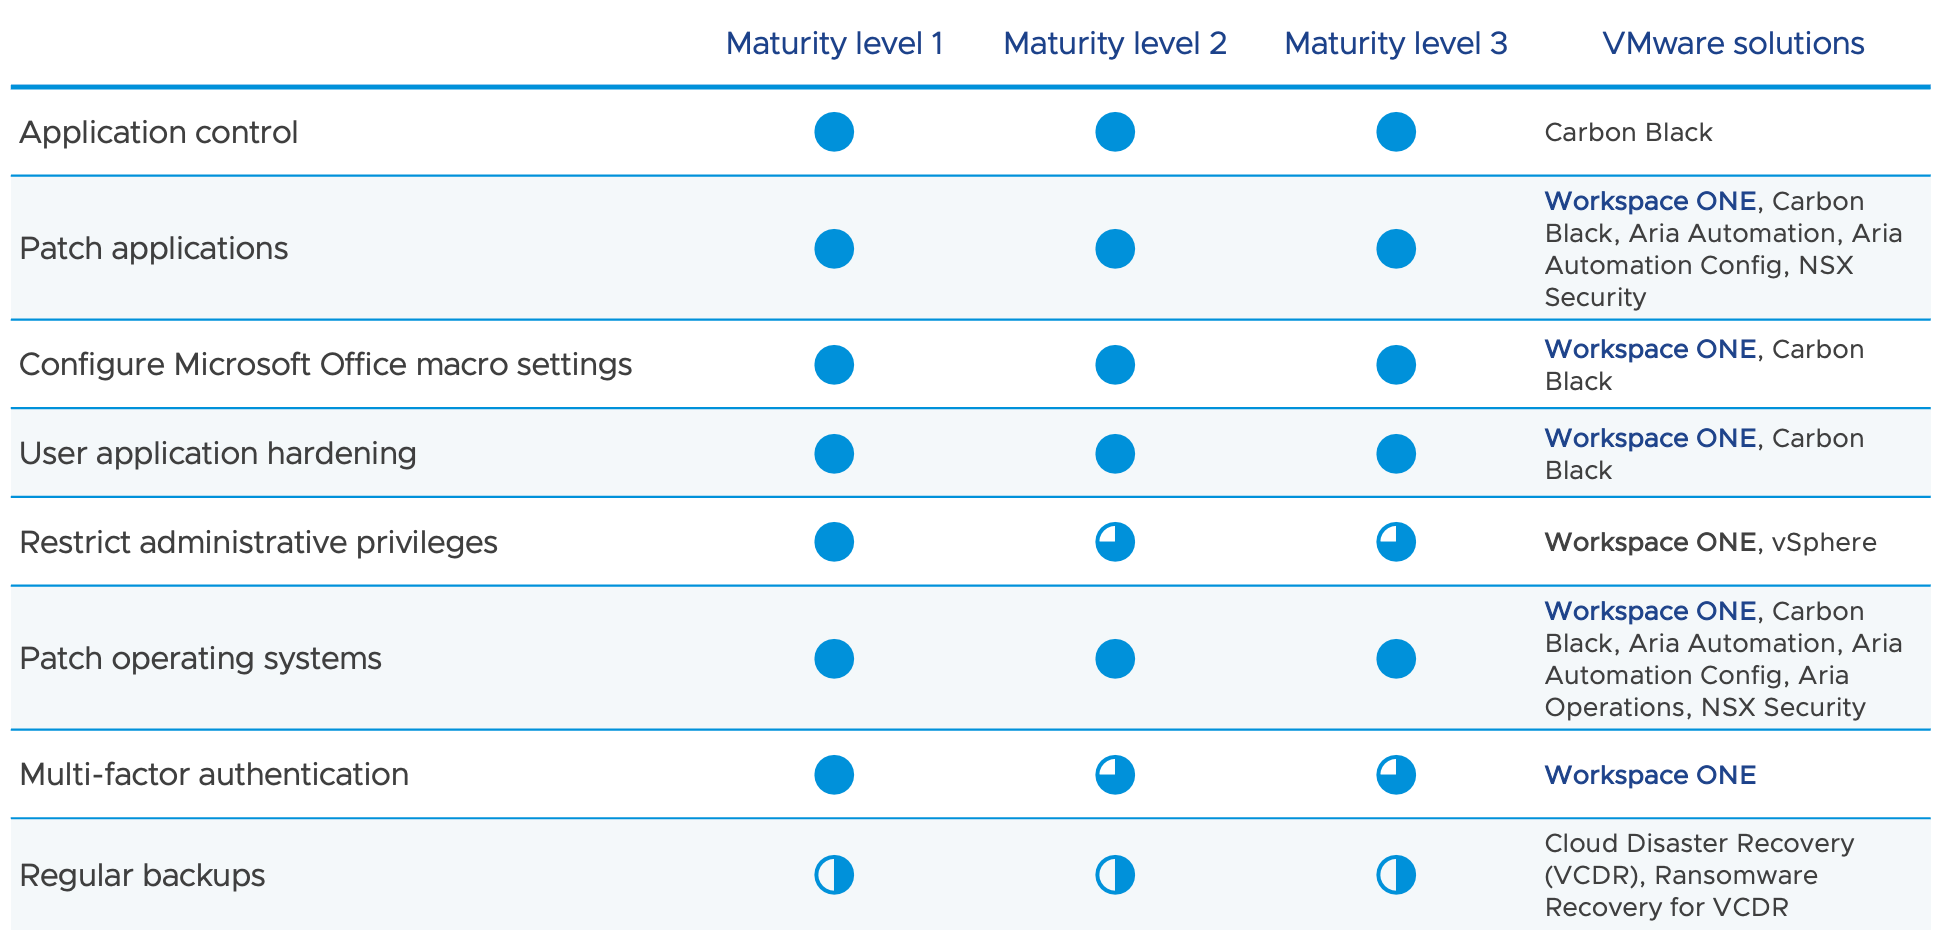
Task: Click the VMware solutions column header
Action: point(1733,43)
